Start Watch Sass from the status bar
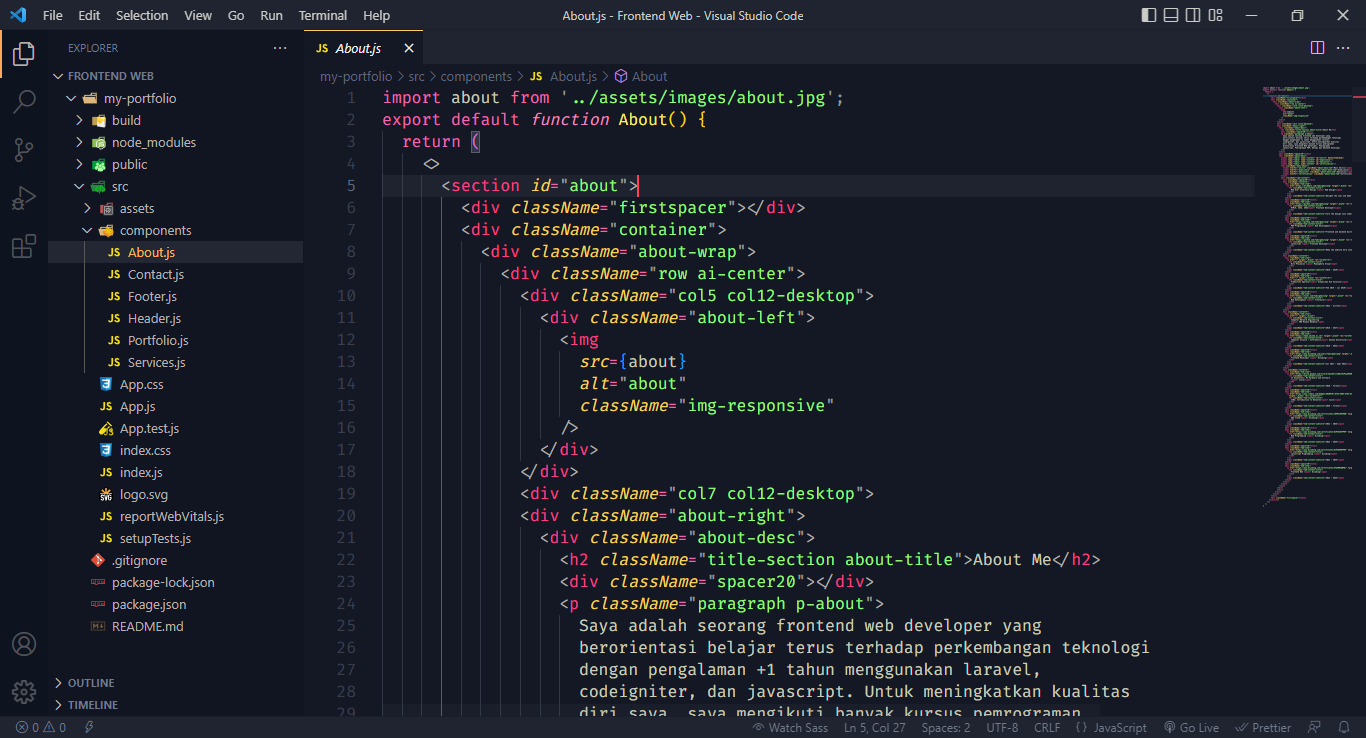1366x738 pixels. coord(791,727)
